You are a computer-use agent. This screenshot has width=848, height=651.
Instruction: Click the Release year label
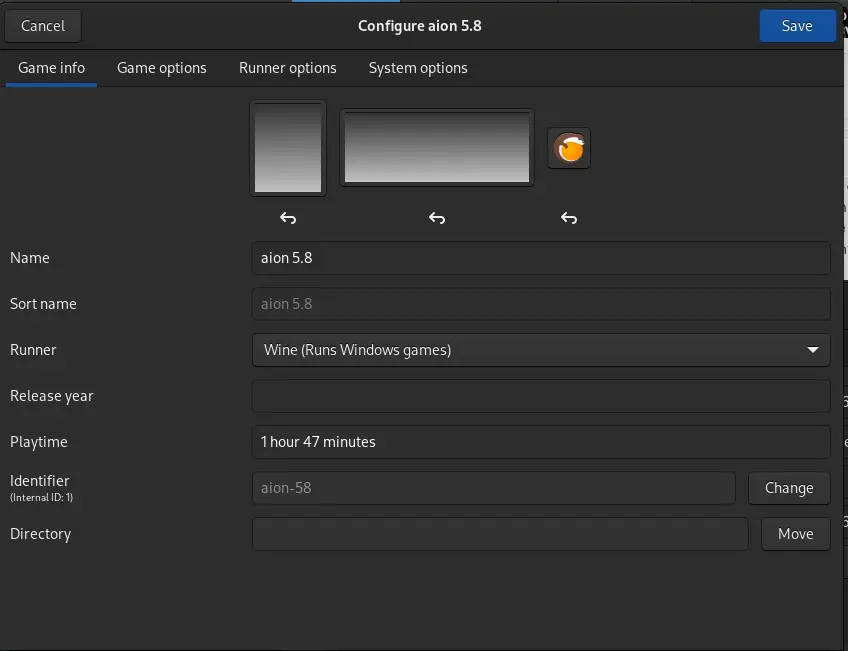[x=51, y=396]
